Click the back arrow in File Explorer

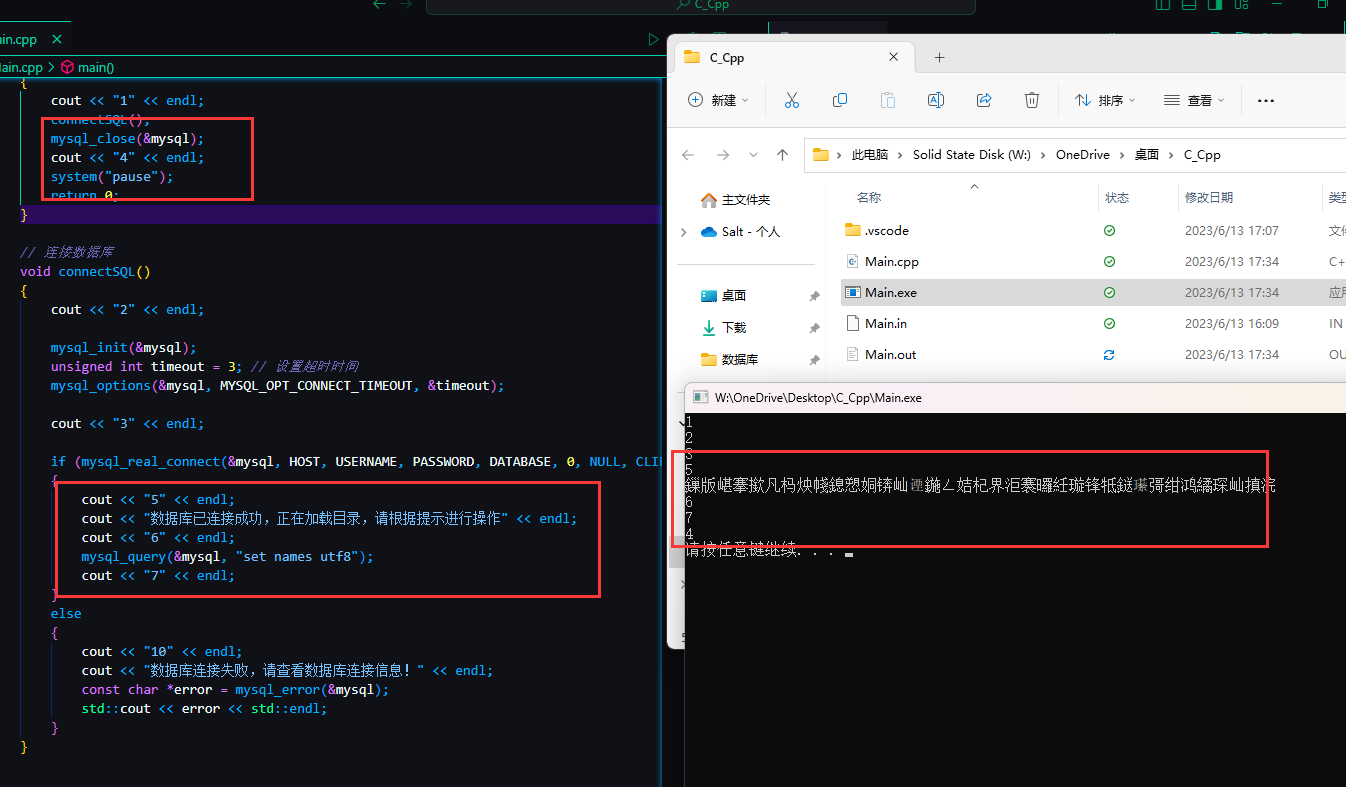[x=687, y=154]
